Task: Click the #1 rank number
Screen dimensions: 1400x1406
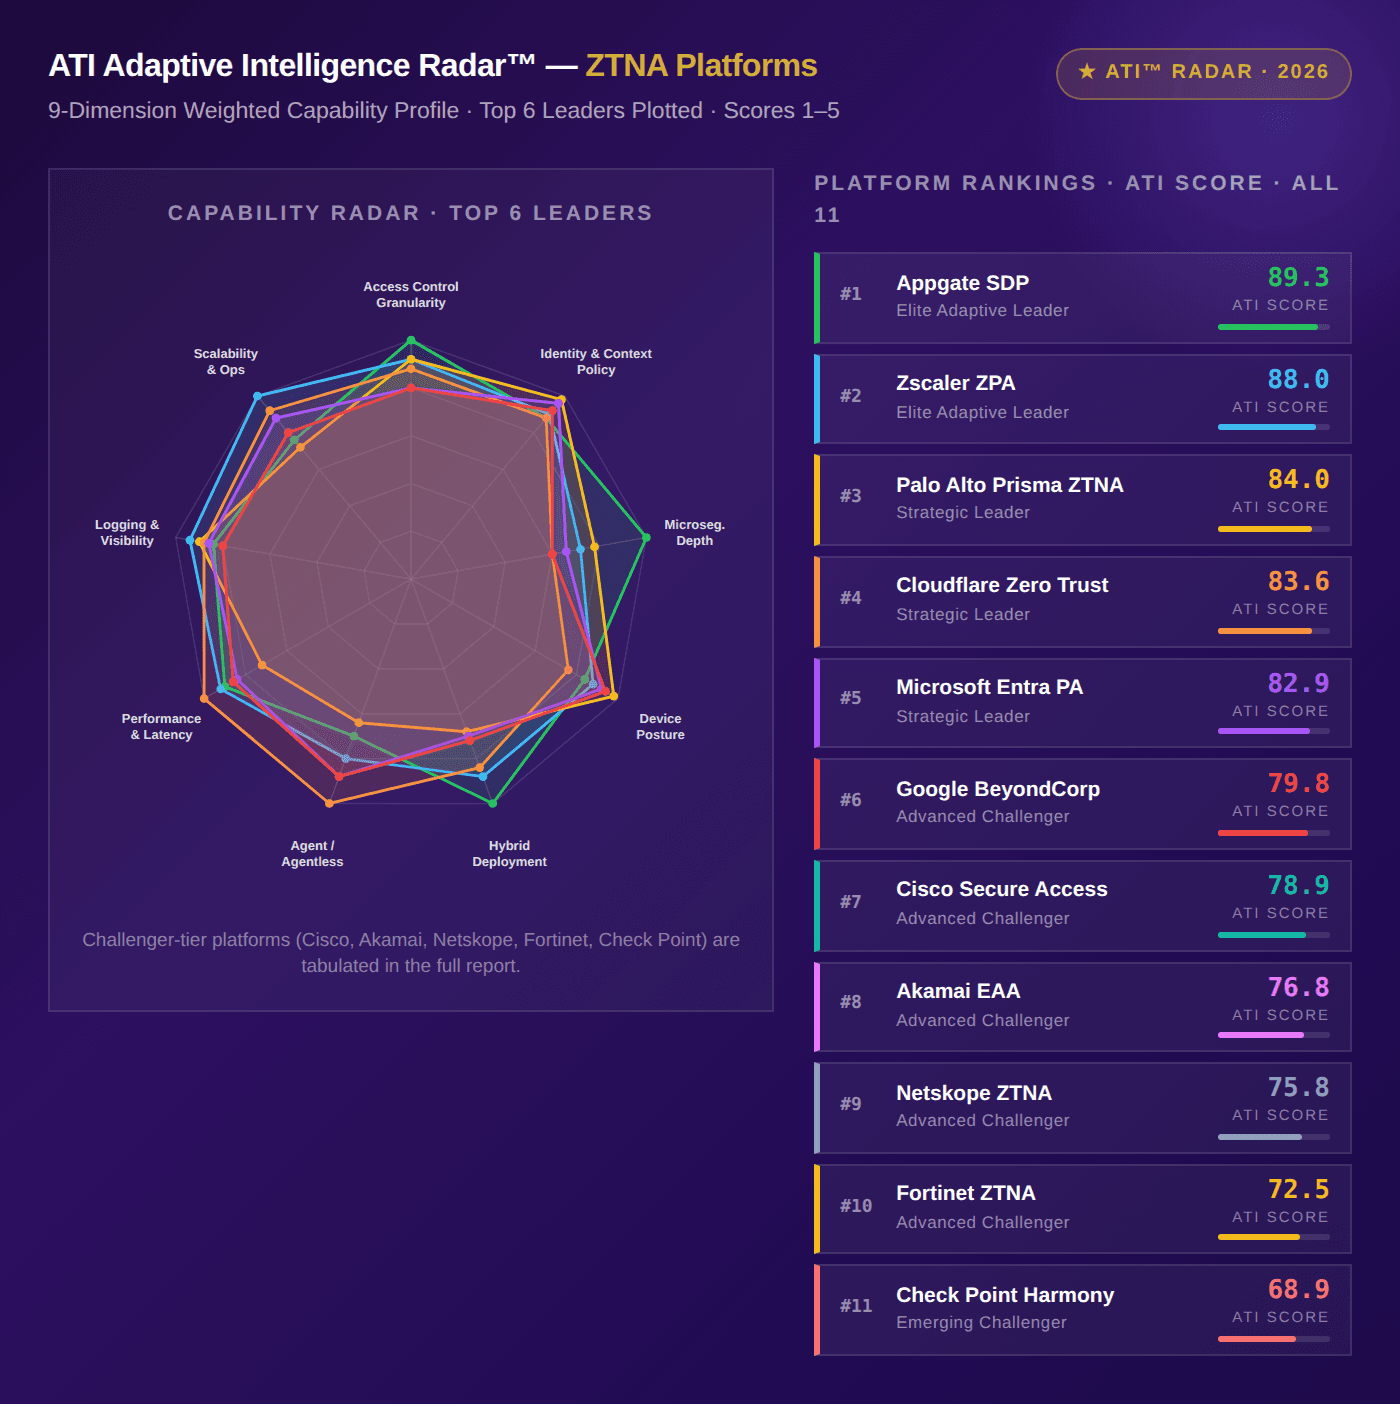Action: [851, 294]
